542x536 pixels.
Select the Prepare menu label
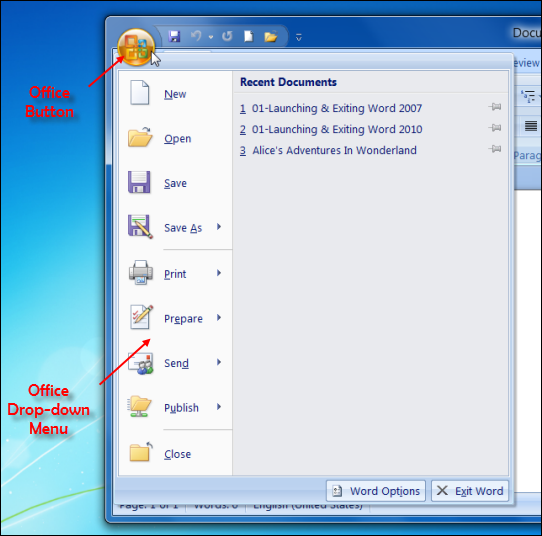(183, 319)
